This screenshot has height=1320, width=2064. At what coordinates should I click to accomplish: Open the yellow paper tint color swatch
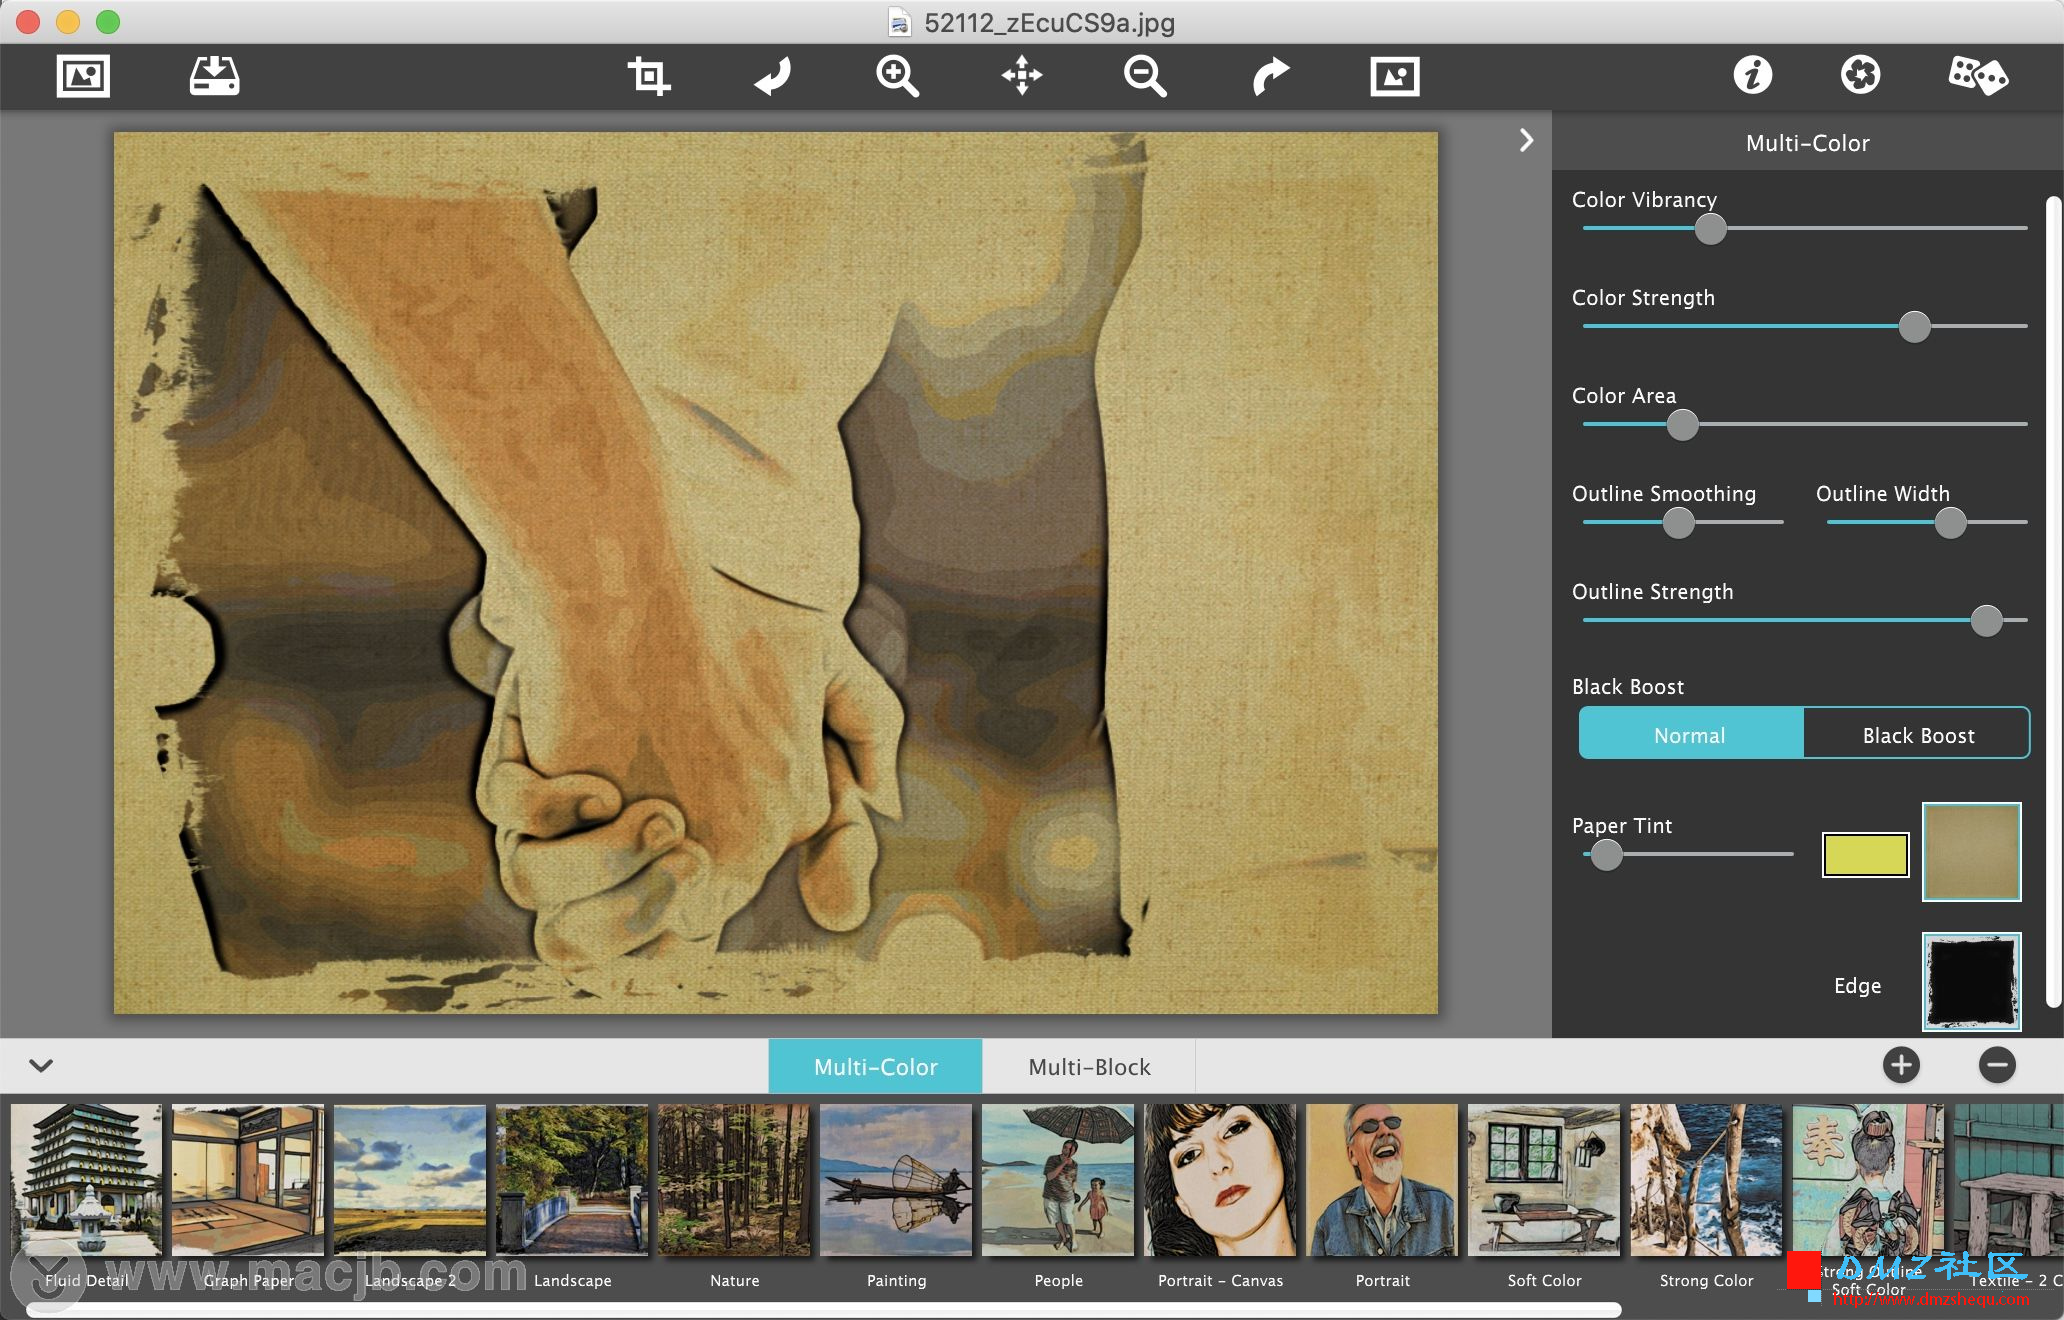tap(1865, 854)
